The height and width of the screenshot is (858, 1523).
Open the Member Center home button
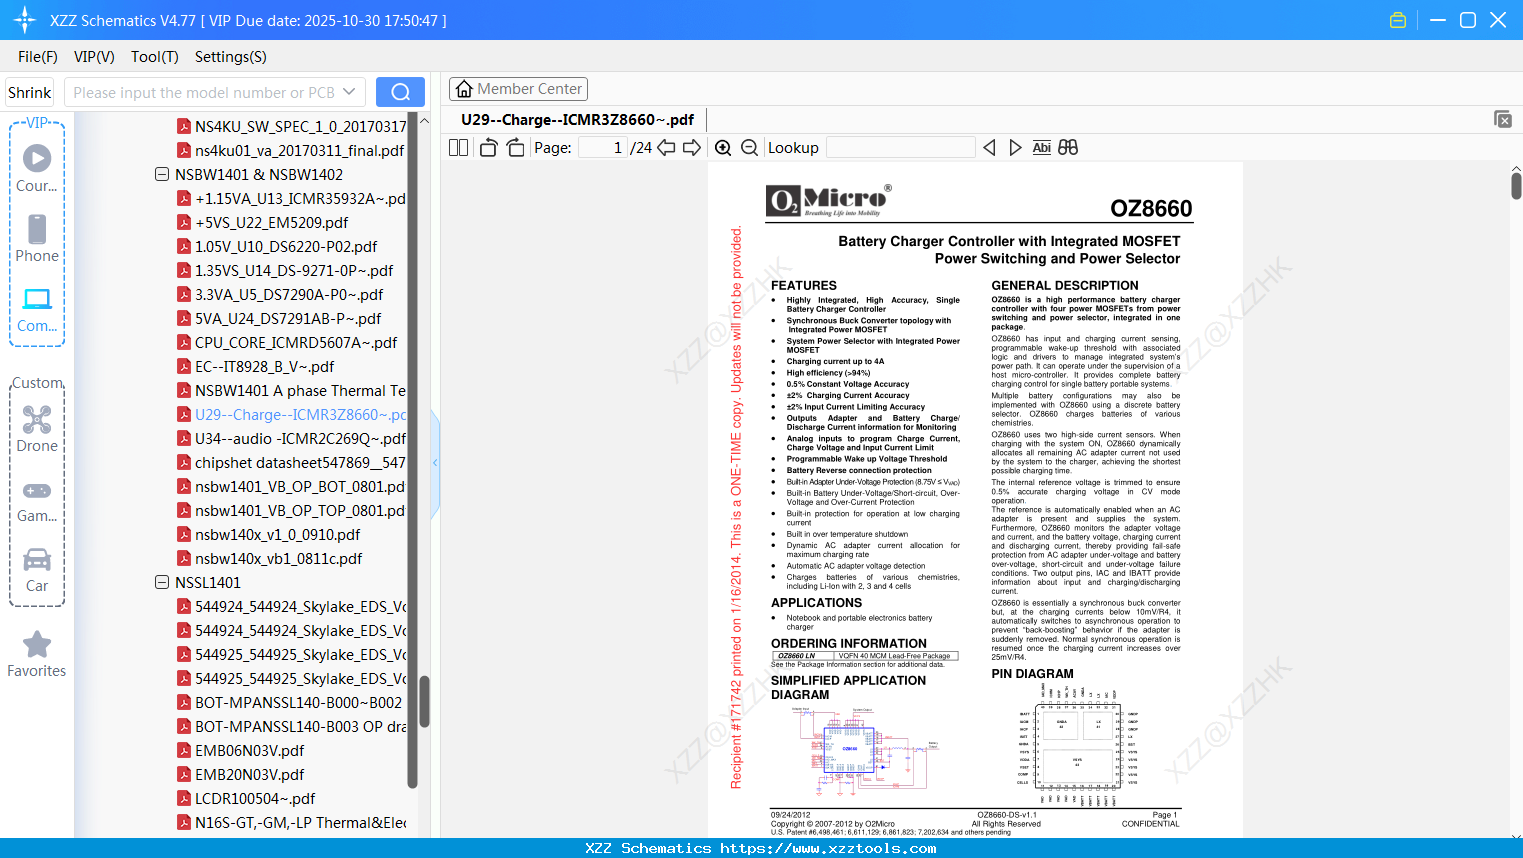pos(518,89)
